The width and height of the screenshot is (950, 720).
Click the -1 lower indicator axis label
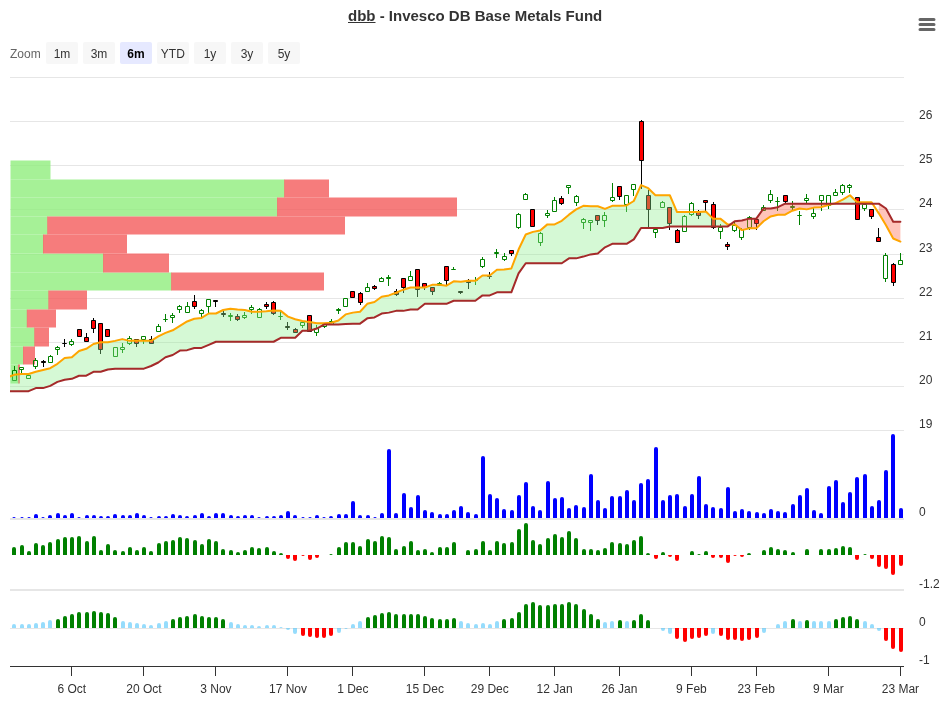(x=924, y=659)
